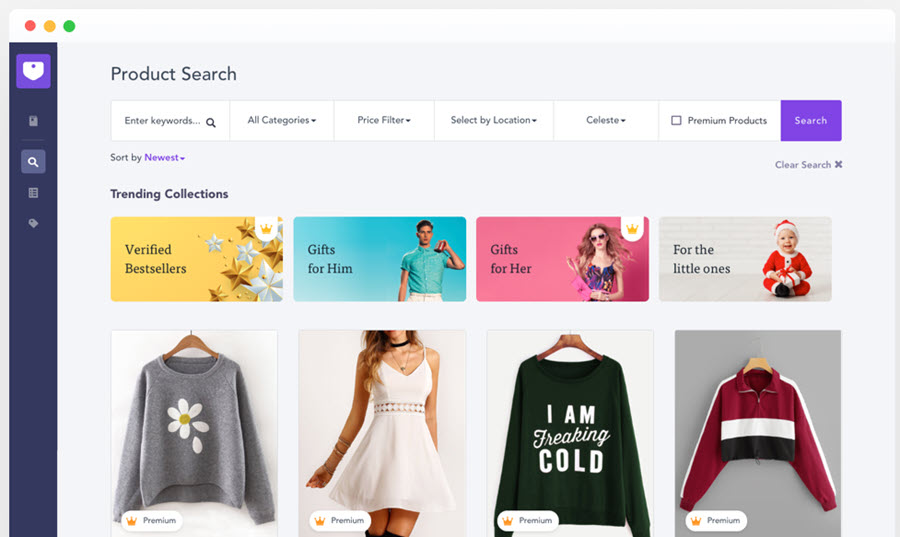Open the Gifts for Her collection

562,259
